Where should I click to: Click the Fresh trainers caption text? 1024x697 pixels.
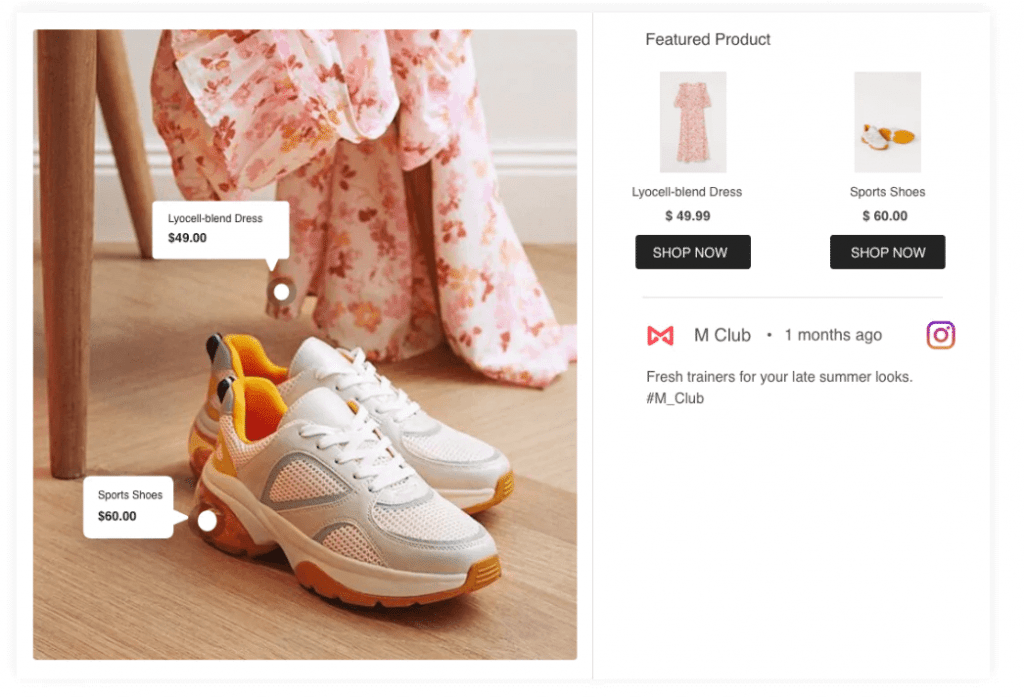[x=779, y=377]
